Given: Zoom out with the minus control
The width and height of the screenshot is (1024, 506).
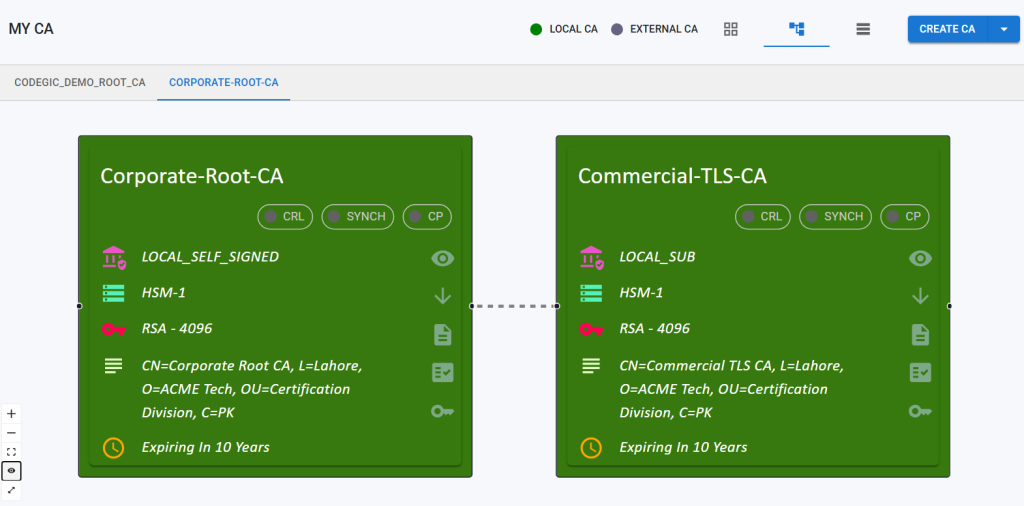Looking at the screenshot, I should (x=11, y=433).
